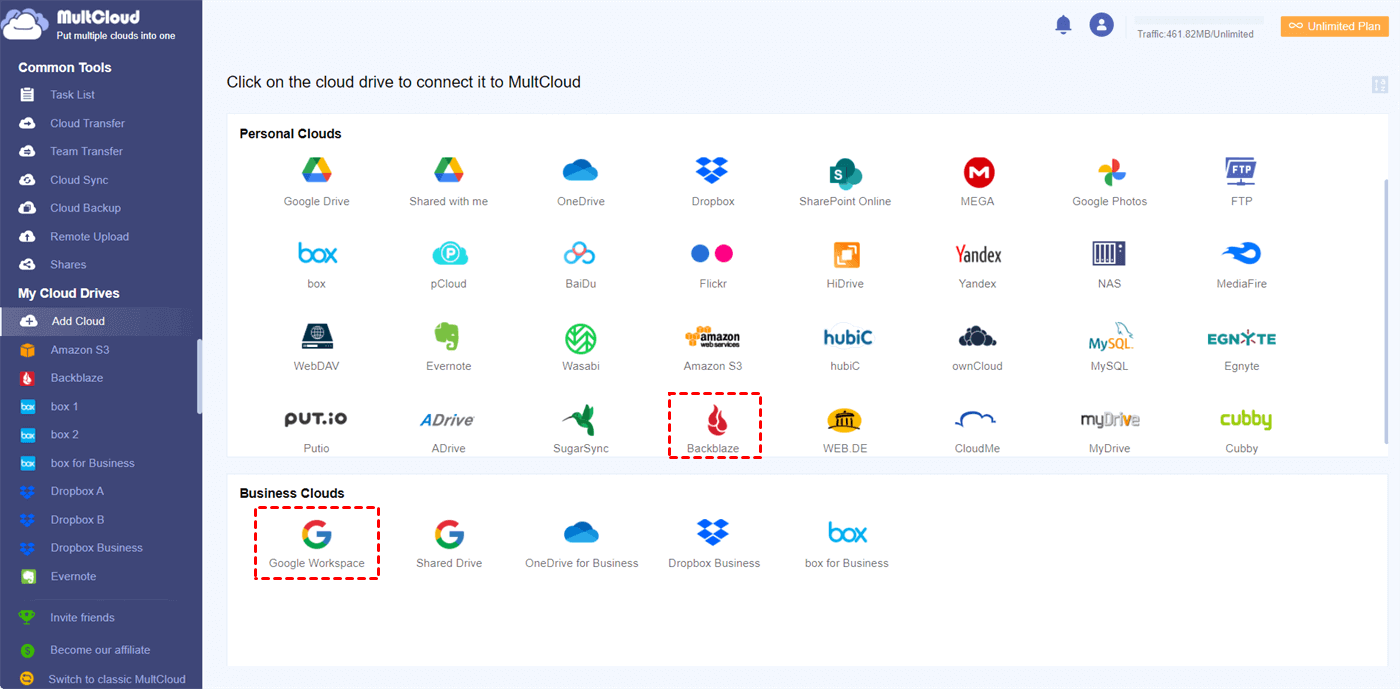This screenshot has width=1400, height=689.
Task: Choose Shared Drive business cloud
Action: [449, 544]
